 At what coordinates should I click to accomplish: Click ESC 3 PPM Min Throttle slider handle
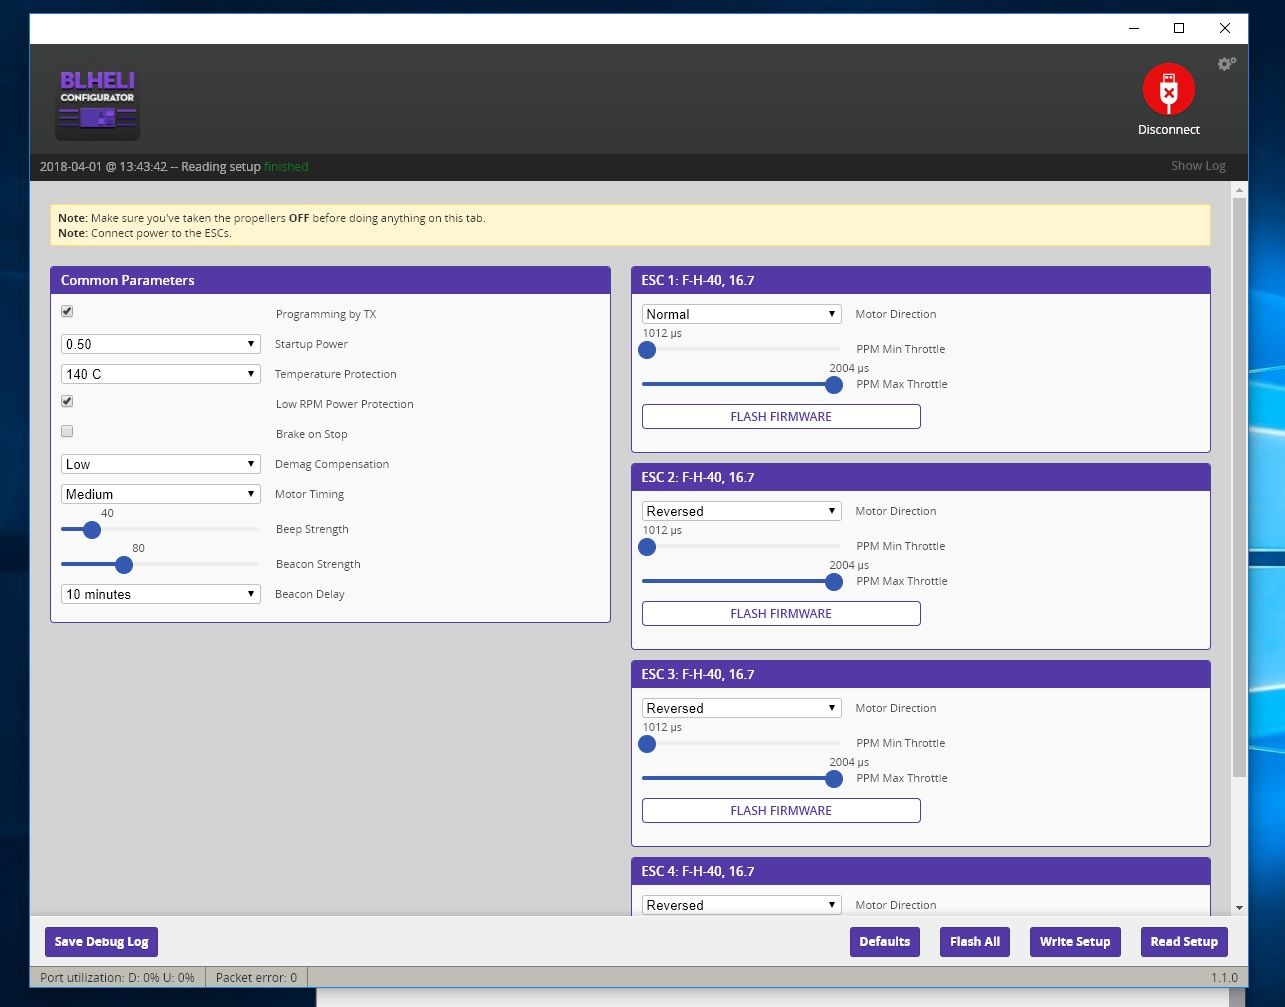pyautogui.click(x=647, y=744)
